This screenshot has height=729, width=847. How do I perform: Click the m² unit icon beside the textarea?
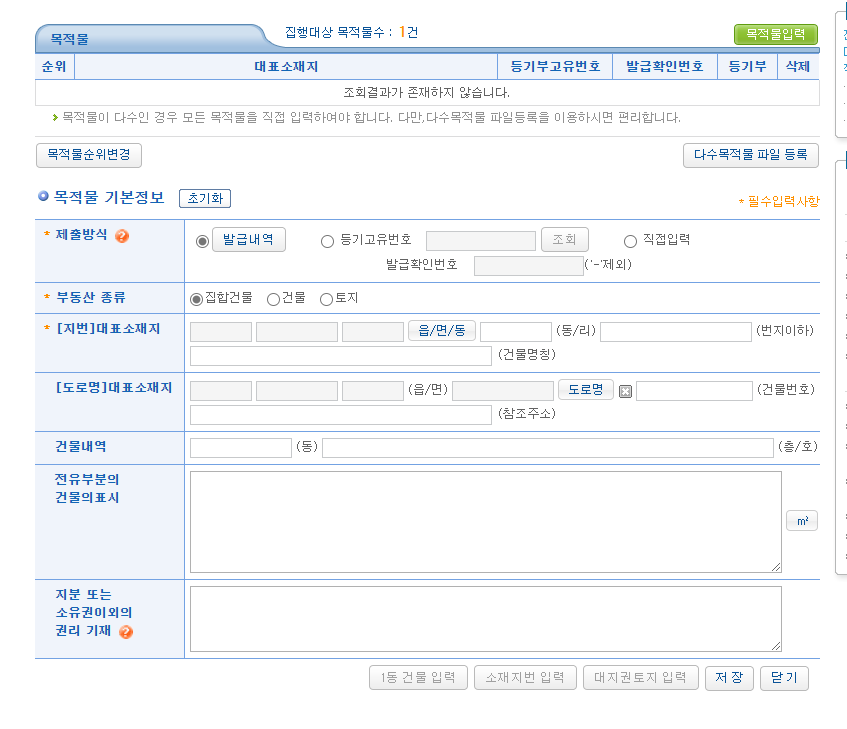click(x=801, y=520)
